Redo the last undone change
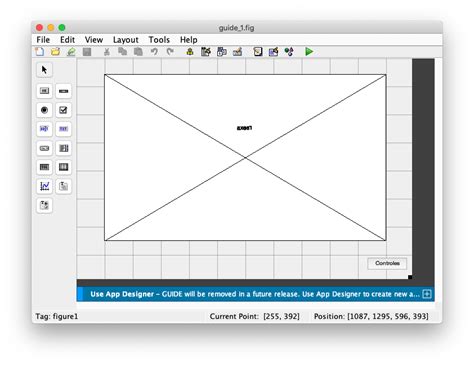 coord(170,52)
